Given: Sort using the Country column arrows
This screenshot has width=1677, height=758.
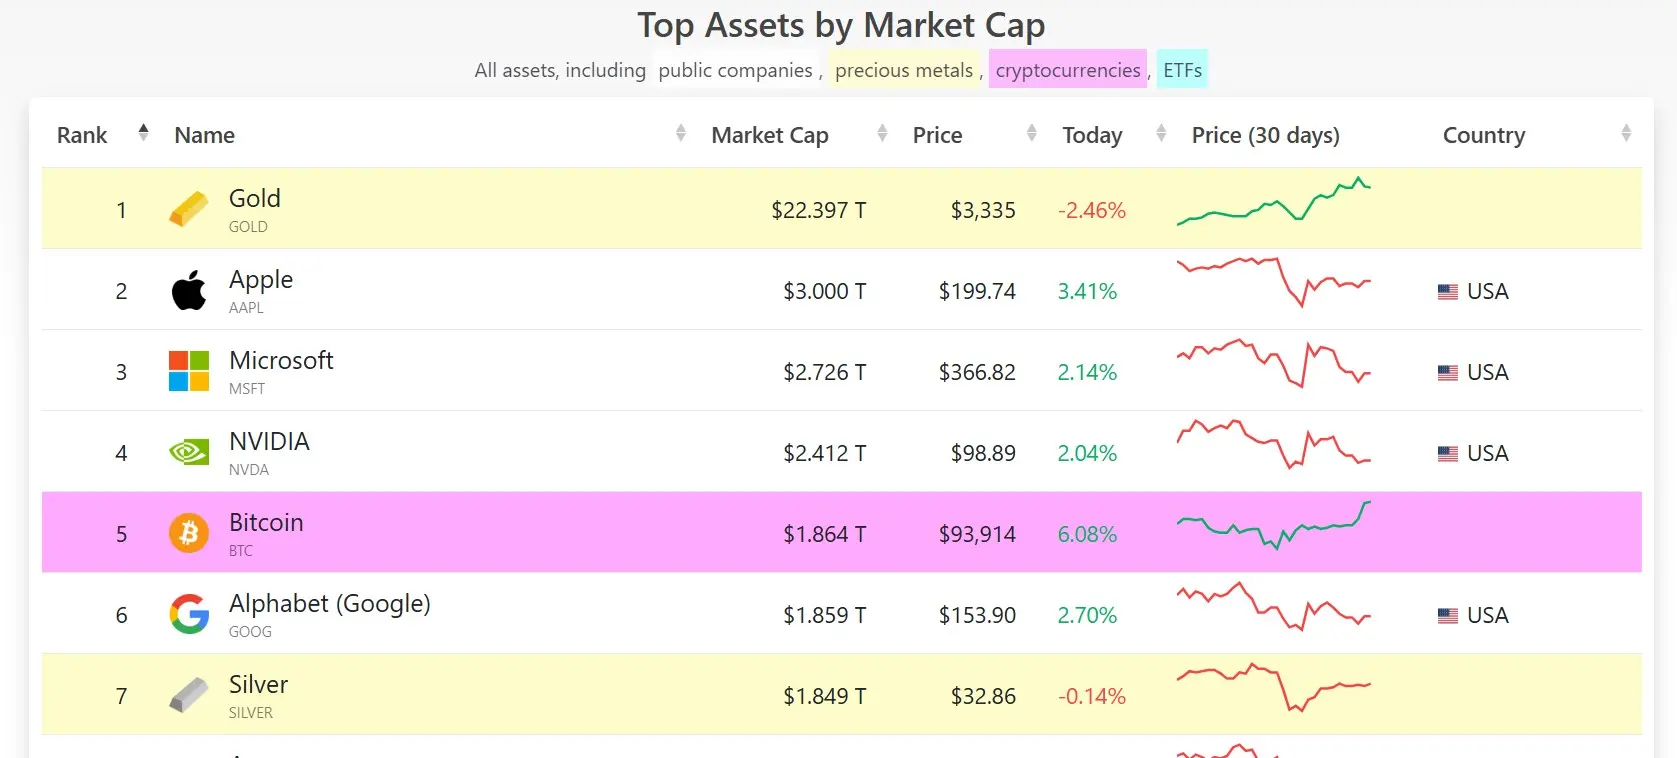Looking at the screenshot, I should 1625,132.
